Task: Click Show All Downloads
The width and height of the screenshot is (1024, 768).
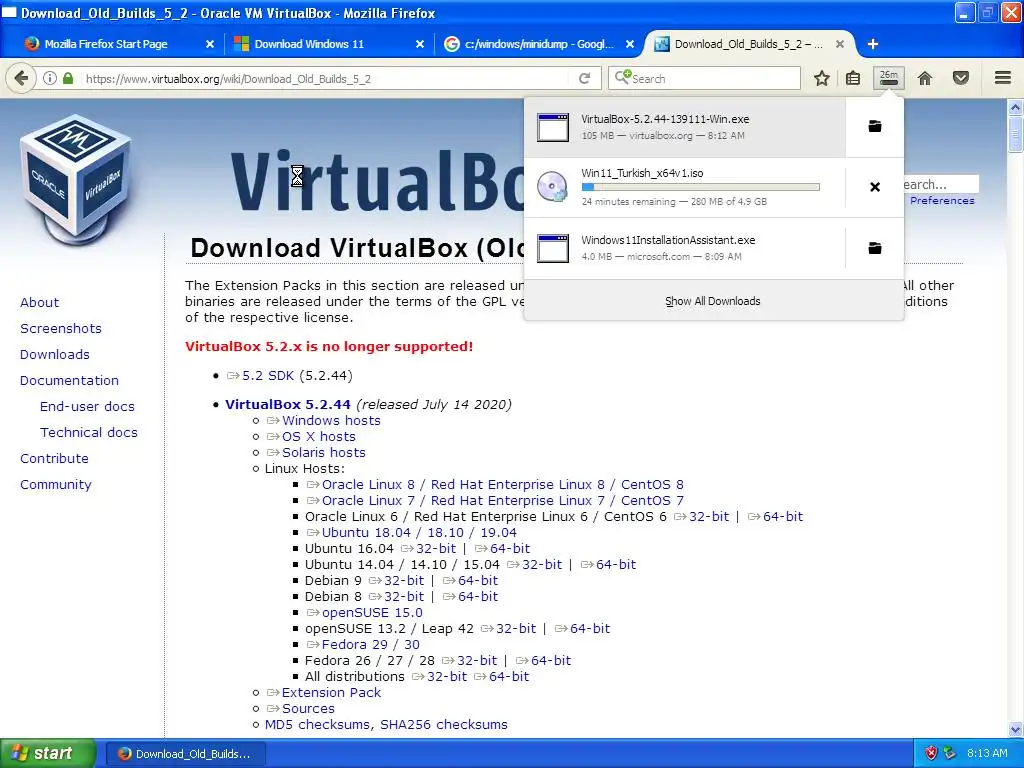Action: pyautogui.click(x=712, y=301)
